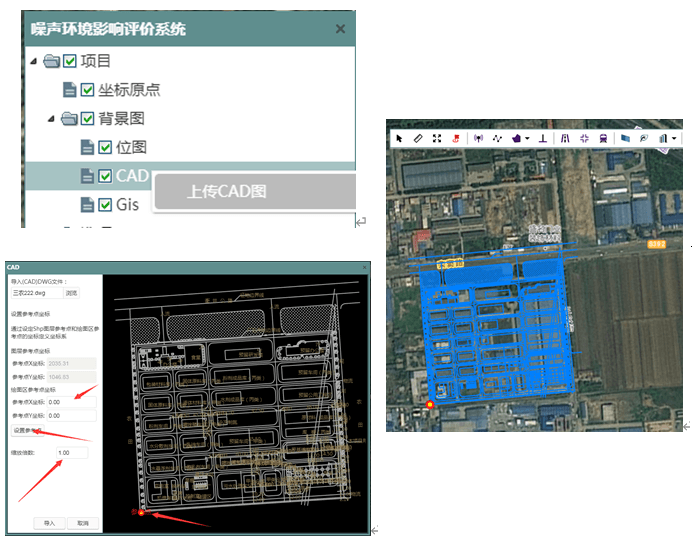This screenshot has height=545, width=697.
Task: Select the 位图 tree item
Action: tap(131, 147)
